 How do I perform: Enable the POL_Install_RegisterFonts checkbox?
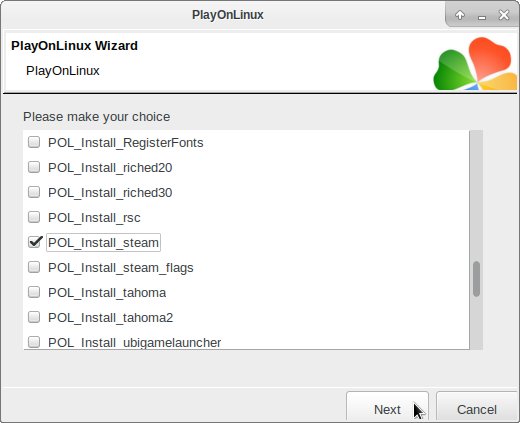[x=34, y=142]
